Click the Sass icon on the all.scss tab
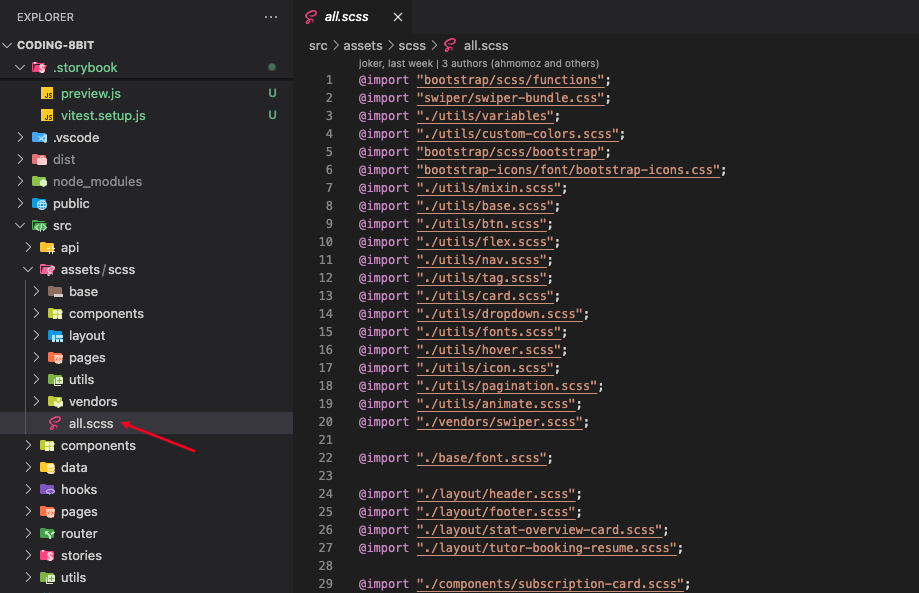919x593 pixels. [311, 17]
